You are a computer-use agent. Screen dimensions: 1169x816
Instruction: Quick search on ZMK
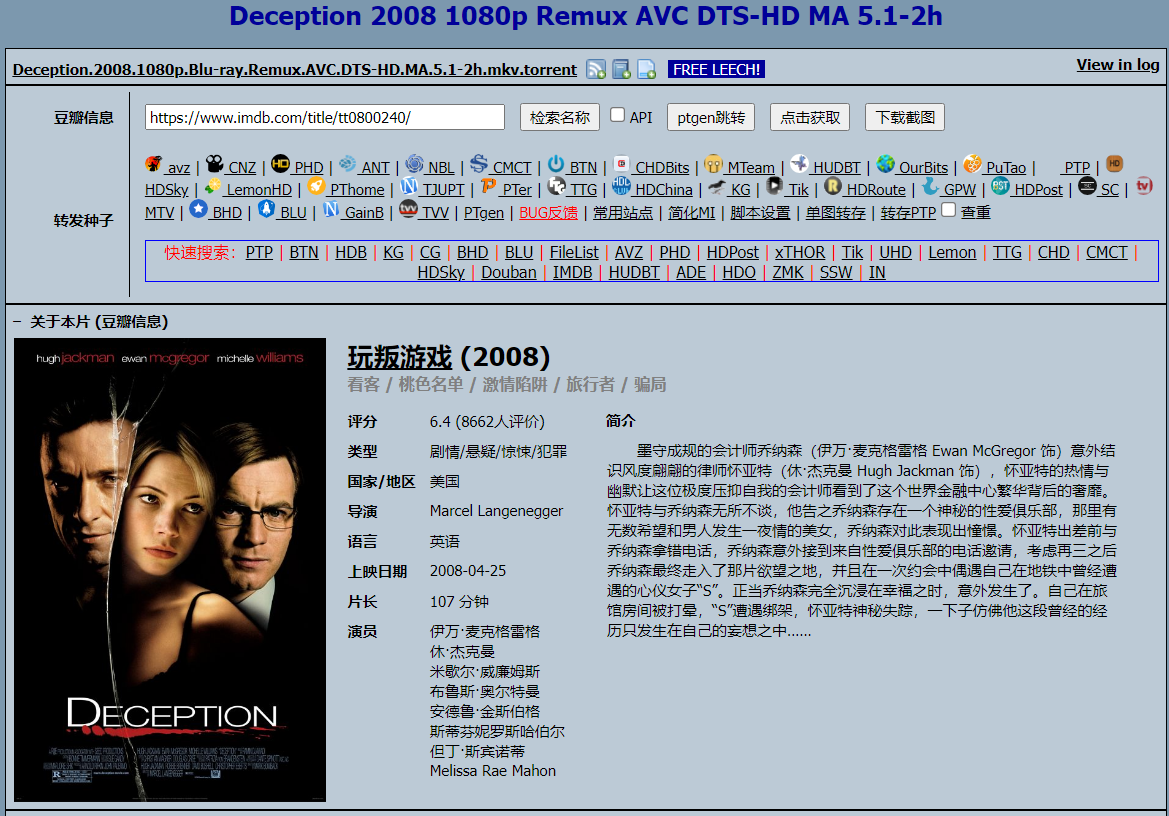787,273
